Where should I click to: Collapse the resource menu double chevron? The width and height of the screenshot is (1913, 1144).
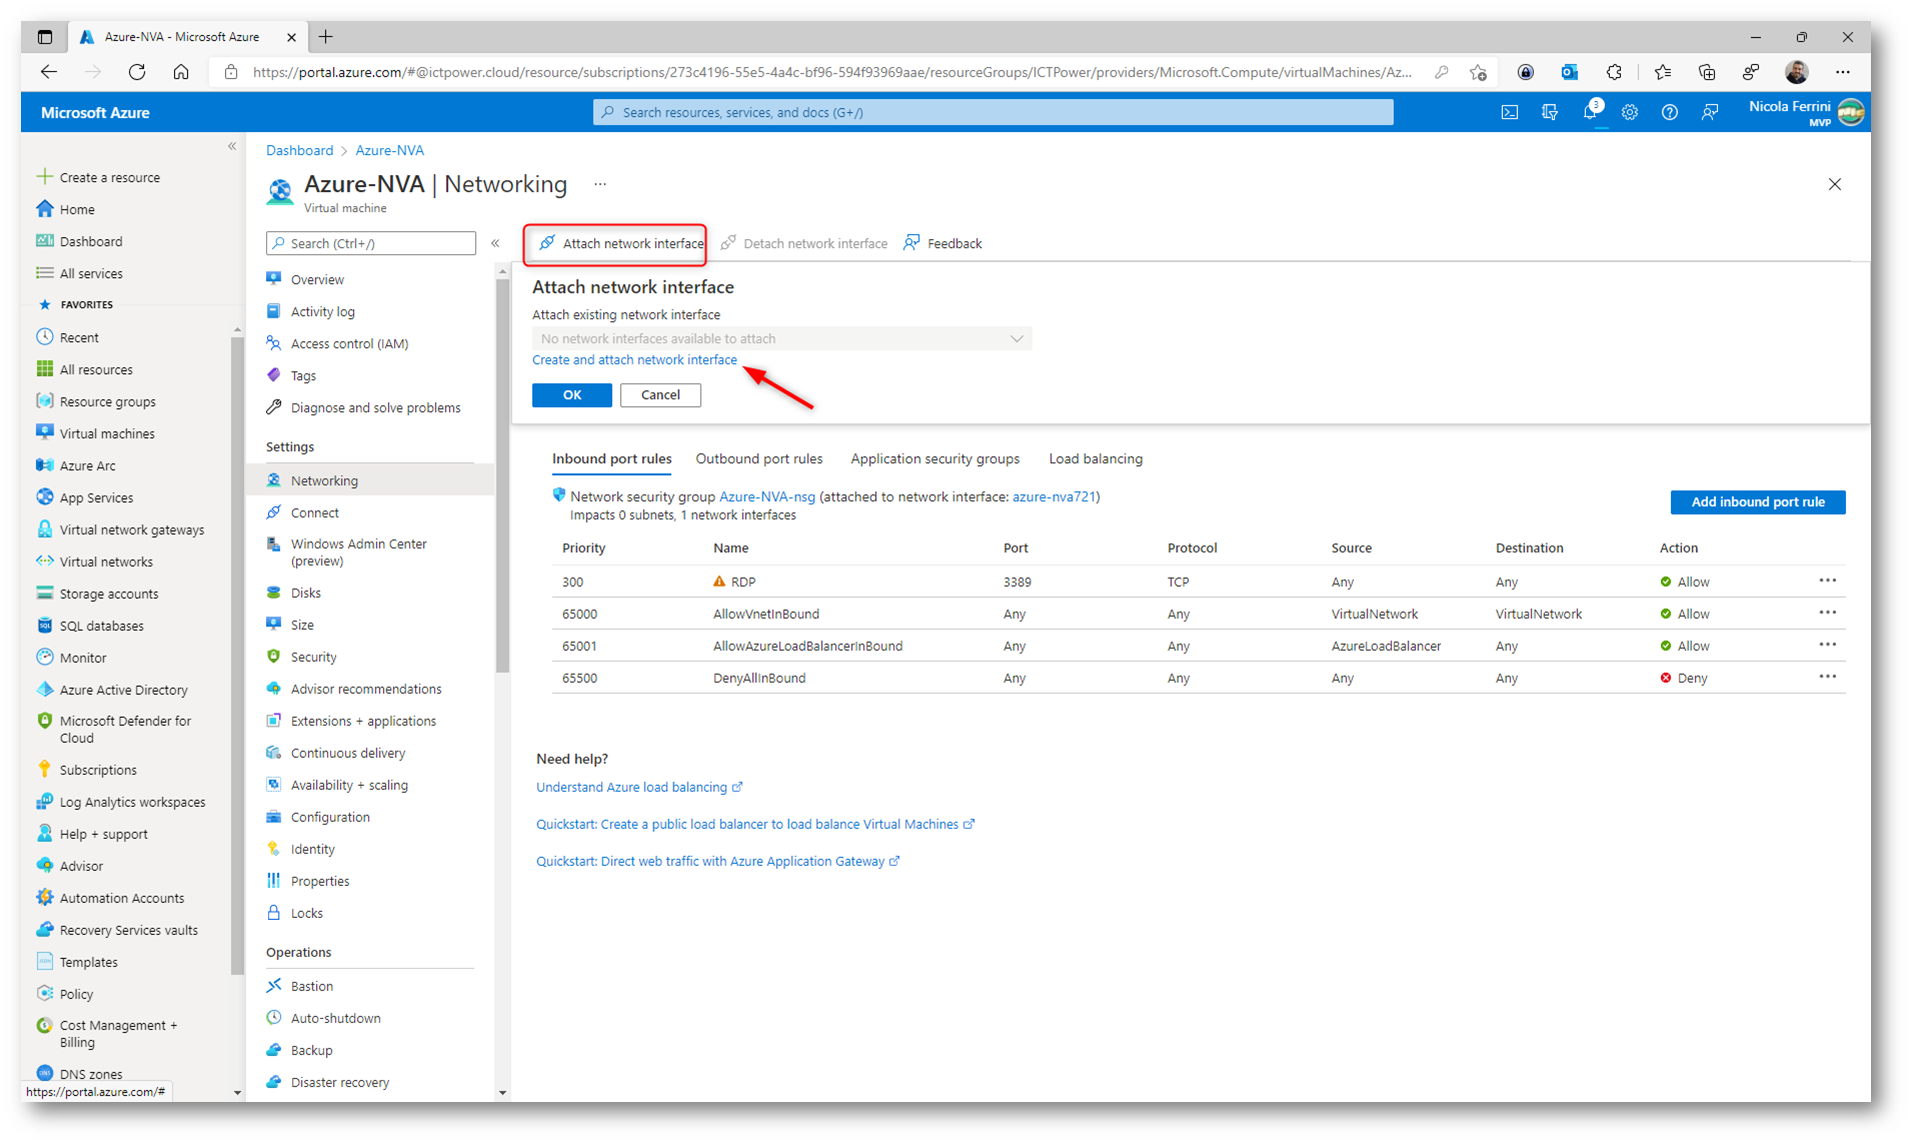(495, 243)
